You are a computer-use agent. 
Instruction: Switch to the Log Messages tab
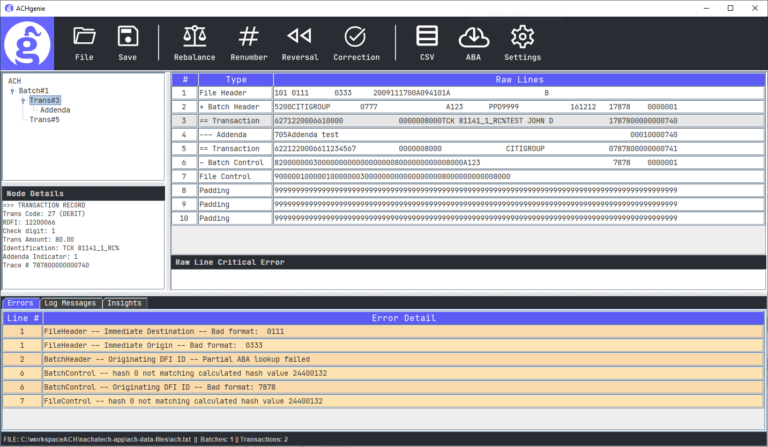point(71,303)
